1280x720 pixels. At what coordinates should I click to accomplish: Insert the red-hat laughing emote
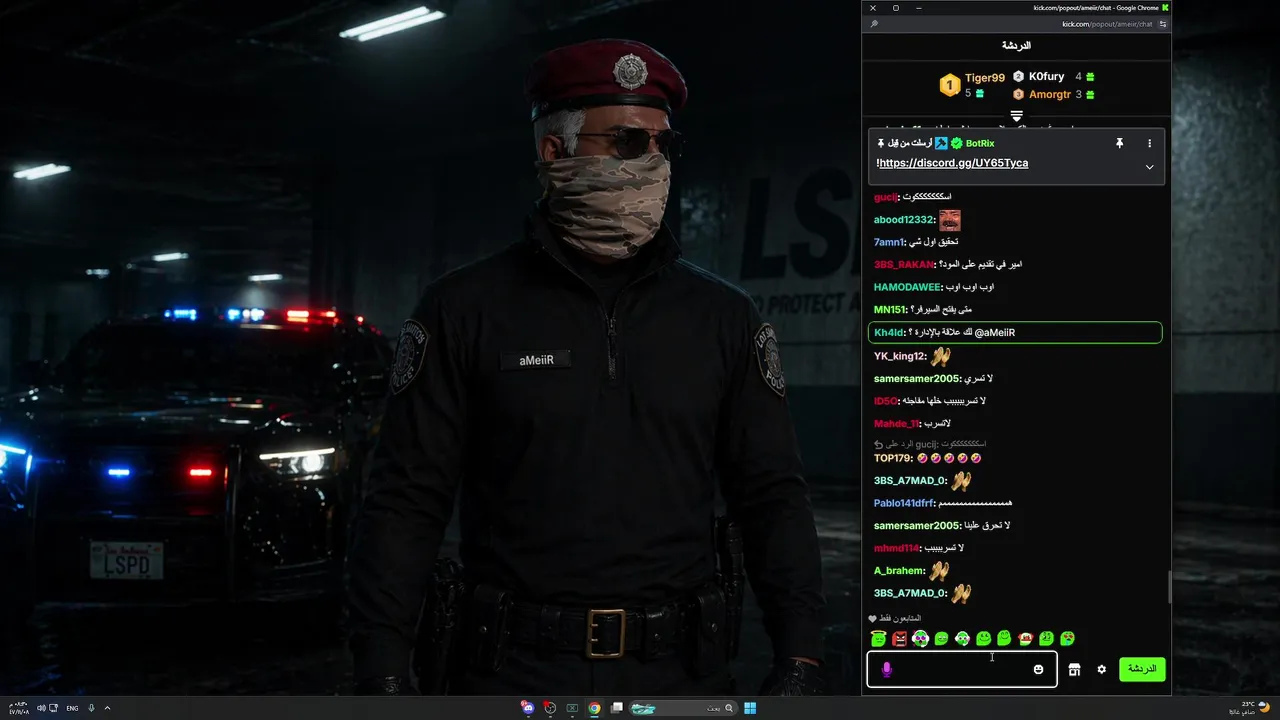pyautogui.click(x=1025, y=638)
